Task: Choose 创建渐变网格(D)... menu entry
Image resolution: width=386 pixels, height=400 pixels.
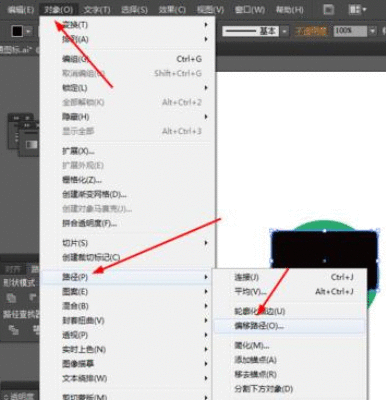Action: [127, 194]
